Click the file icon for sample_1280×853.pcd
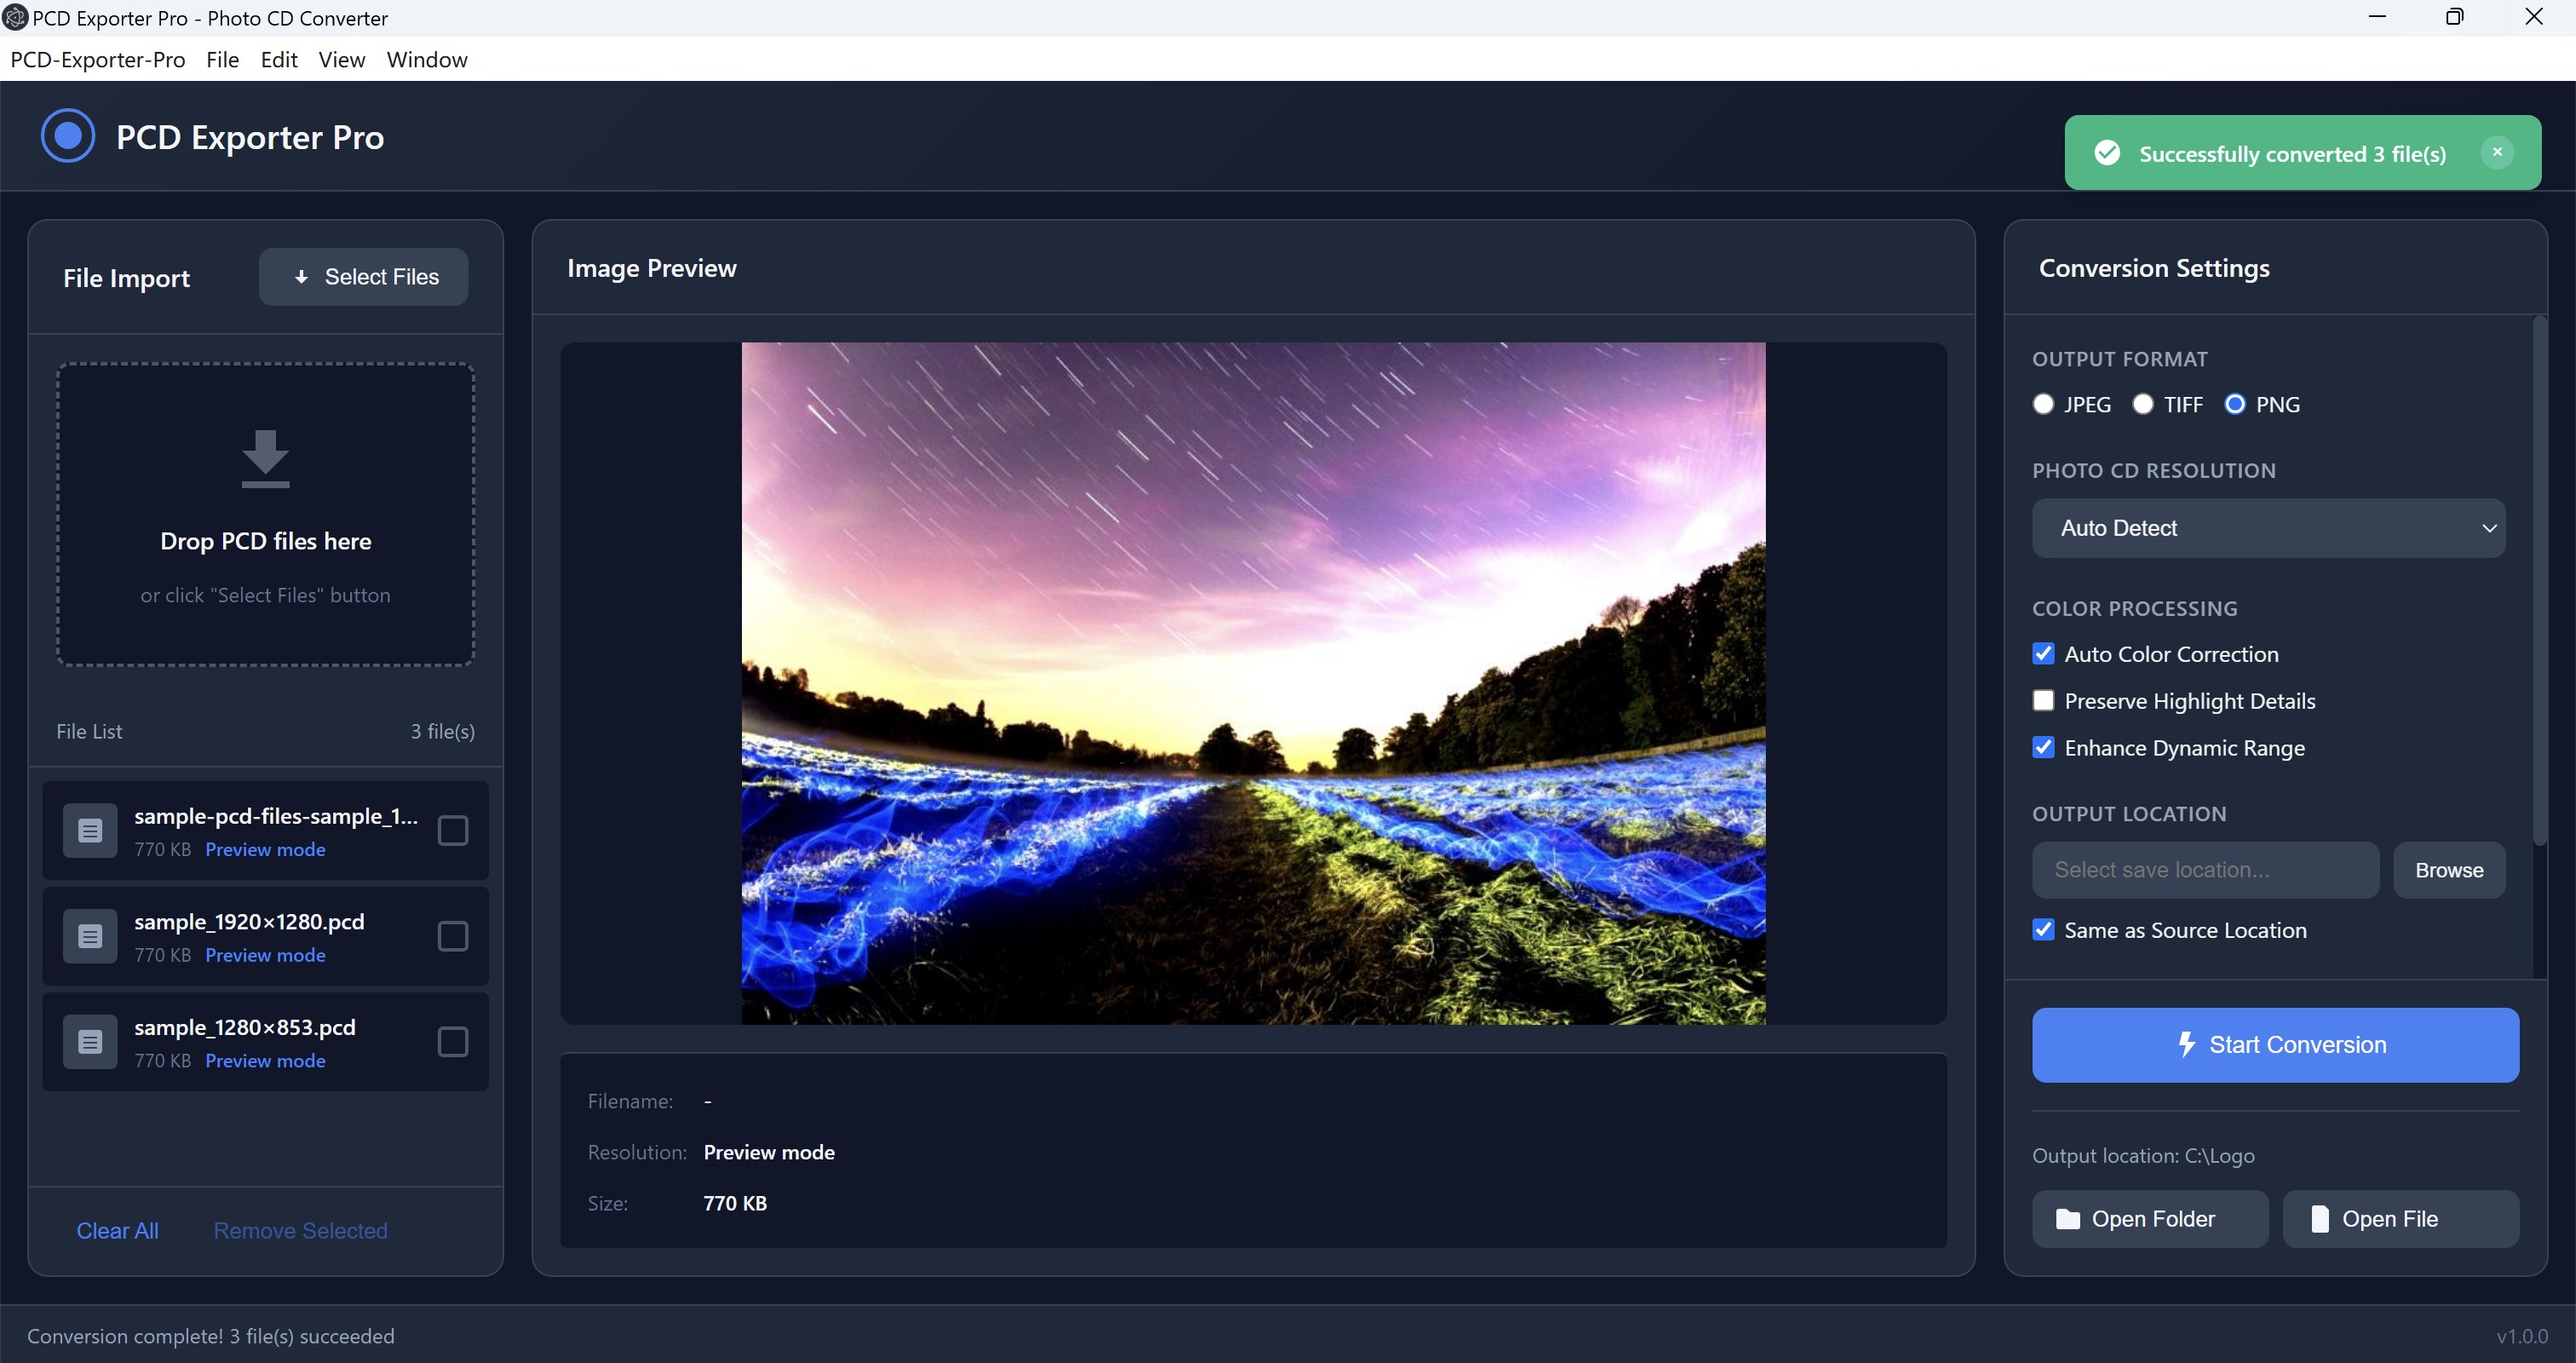This screenshot has height=1363, width=2576. 90,1042
